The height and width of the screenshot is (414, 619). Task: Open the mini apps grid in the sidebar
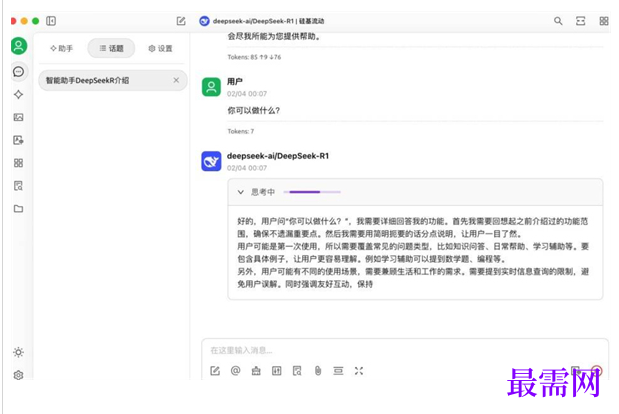[x=19, y=163]
